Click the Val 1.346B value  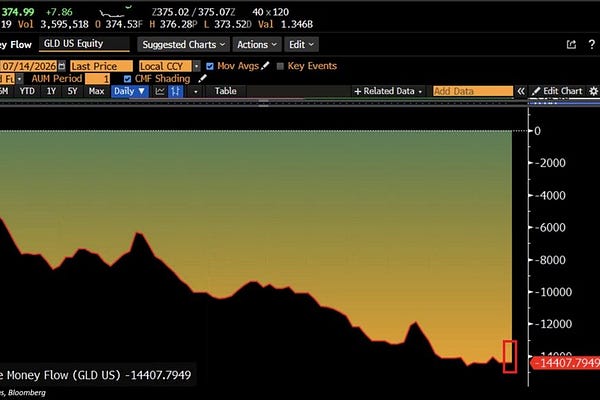pos(285,24)
